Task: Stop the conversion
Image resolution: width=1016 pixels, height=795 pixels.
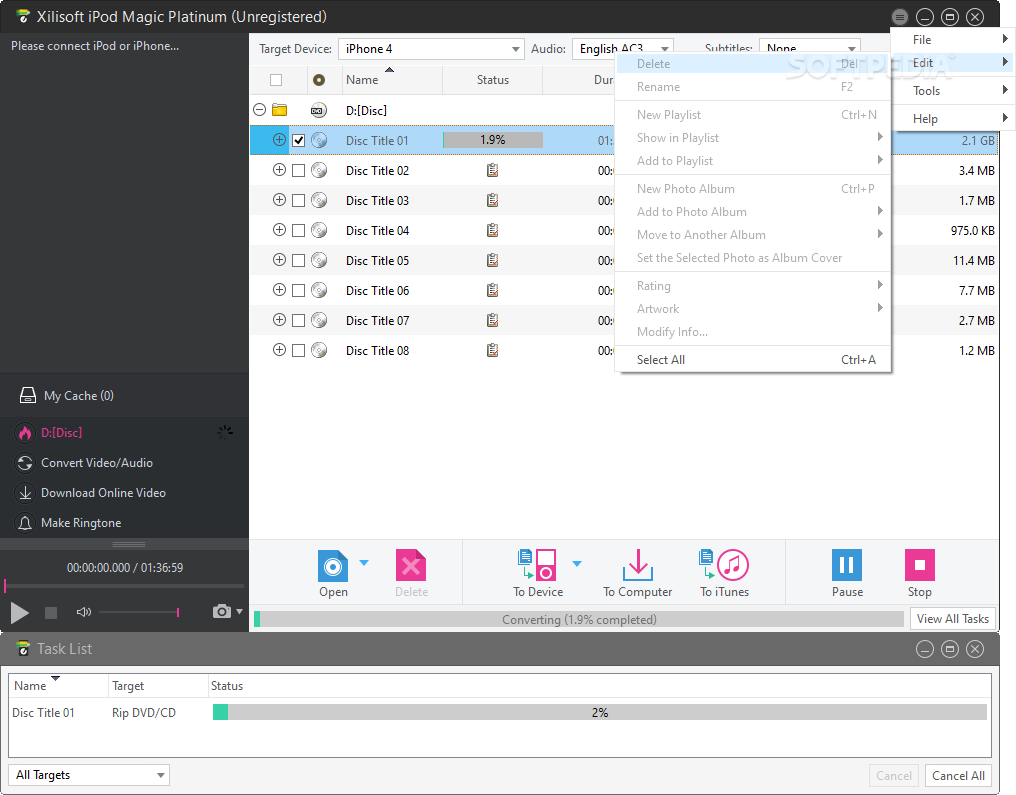Action: (919, 565)
